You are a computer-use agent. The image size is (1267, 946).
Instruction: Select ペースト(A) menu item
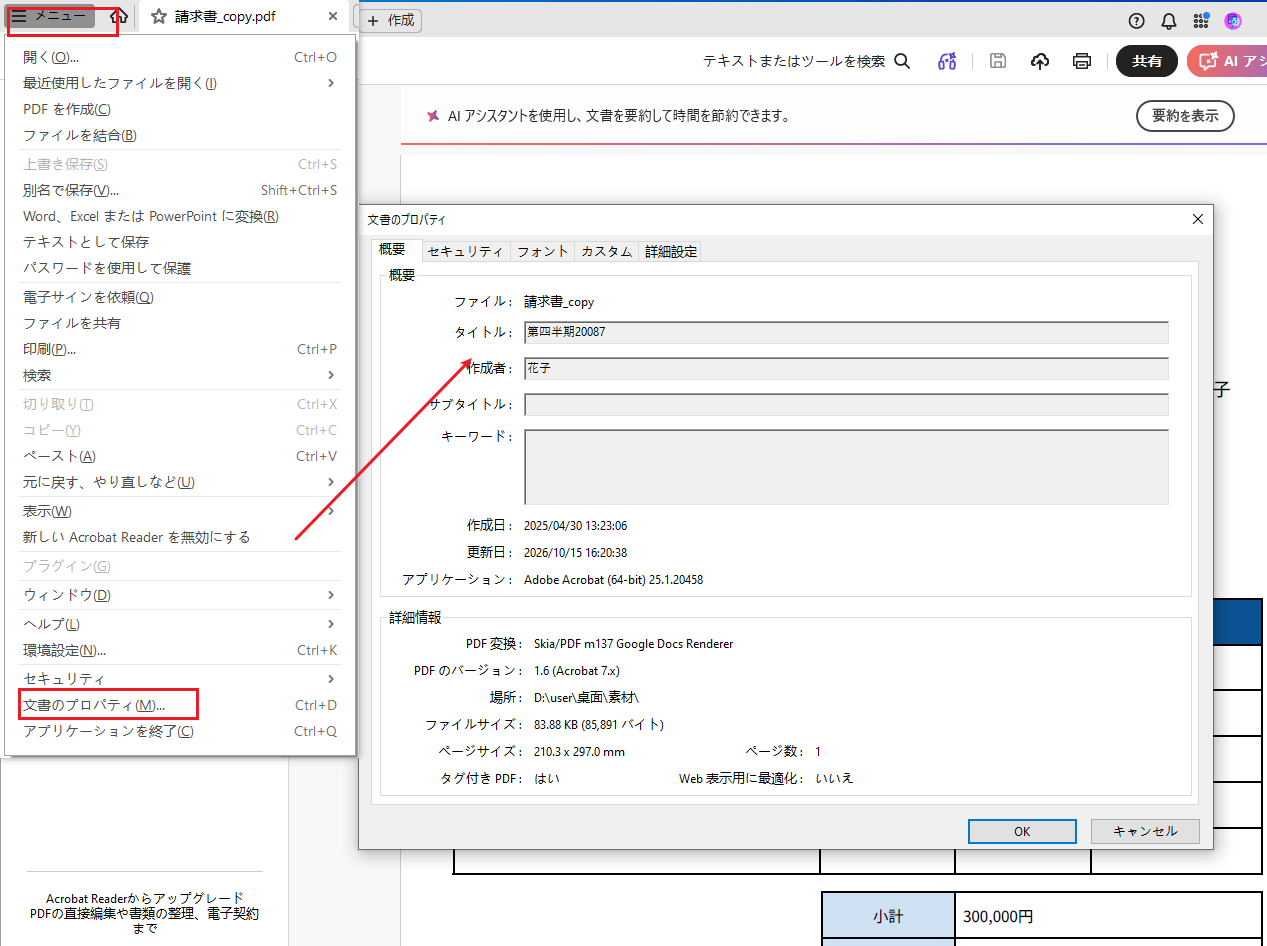180,456
